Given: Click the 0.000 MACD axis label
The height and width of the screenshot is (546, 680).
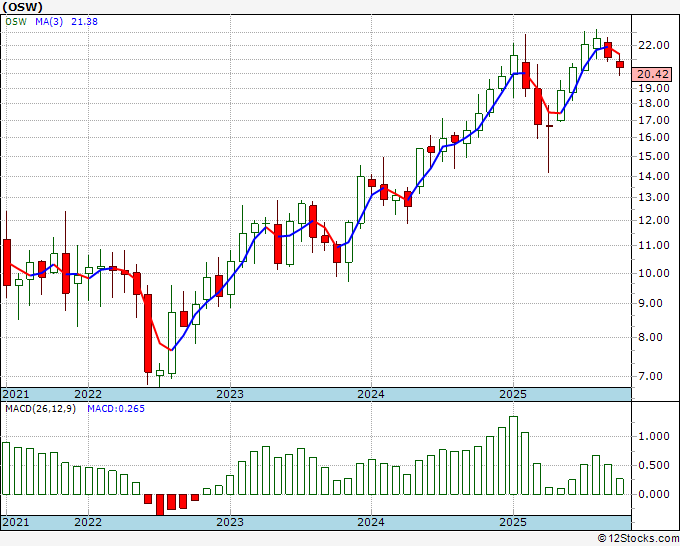Looking at the screenshot, I should click(654, 494).
